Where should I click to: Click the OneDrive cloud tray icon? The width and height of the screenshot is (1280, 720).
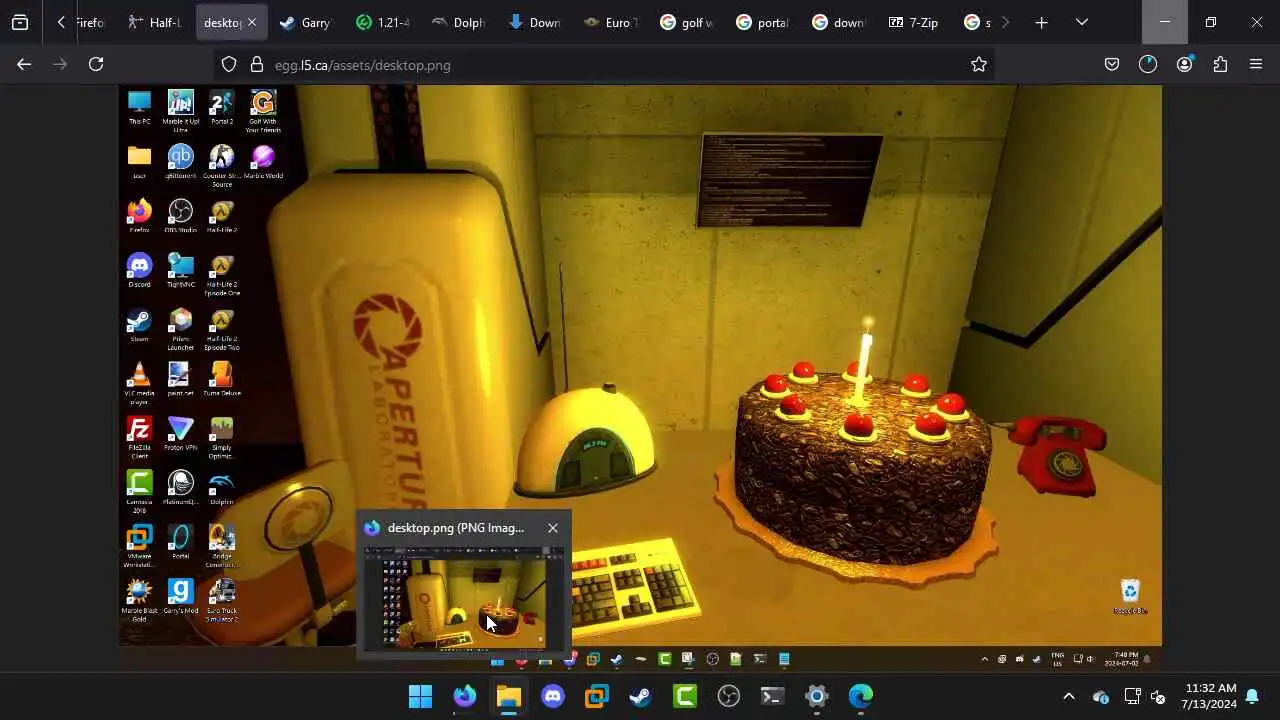[x=1101, y=697]
